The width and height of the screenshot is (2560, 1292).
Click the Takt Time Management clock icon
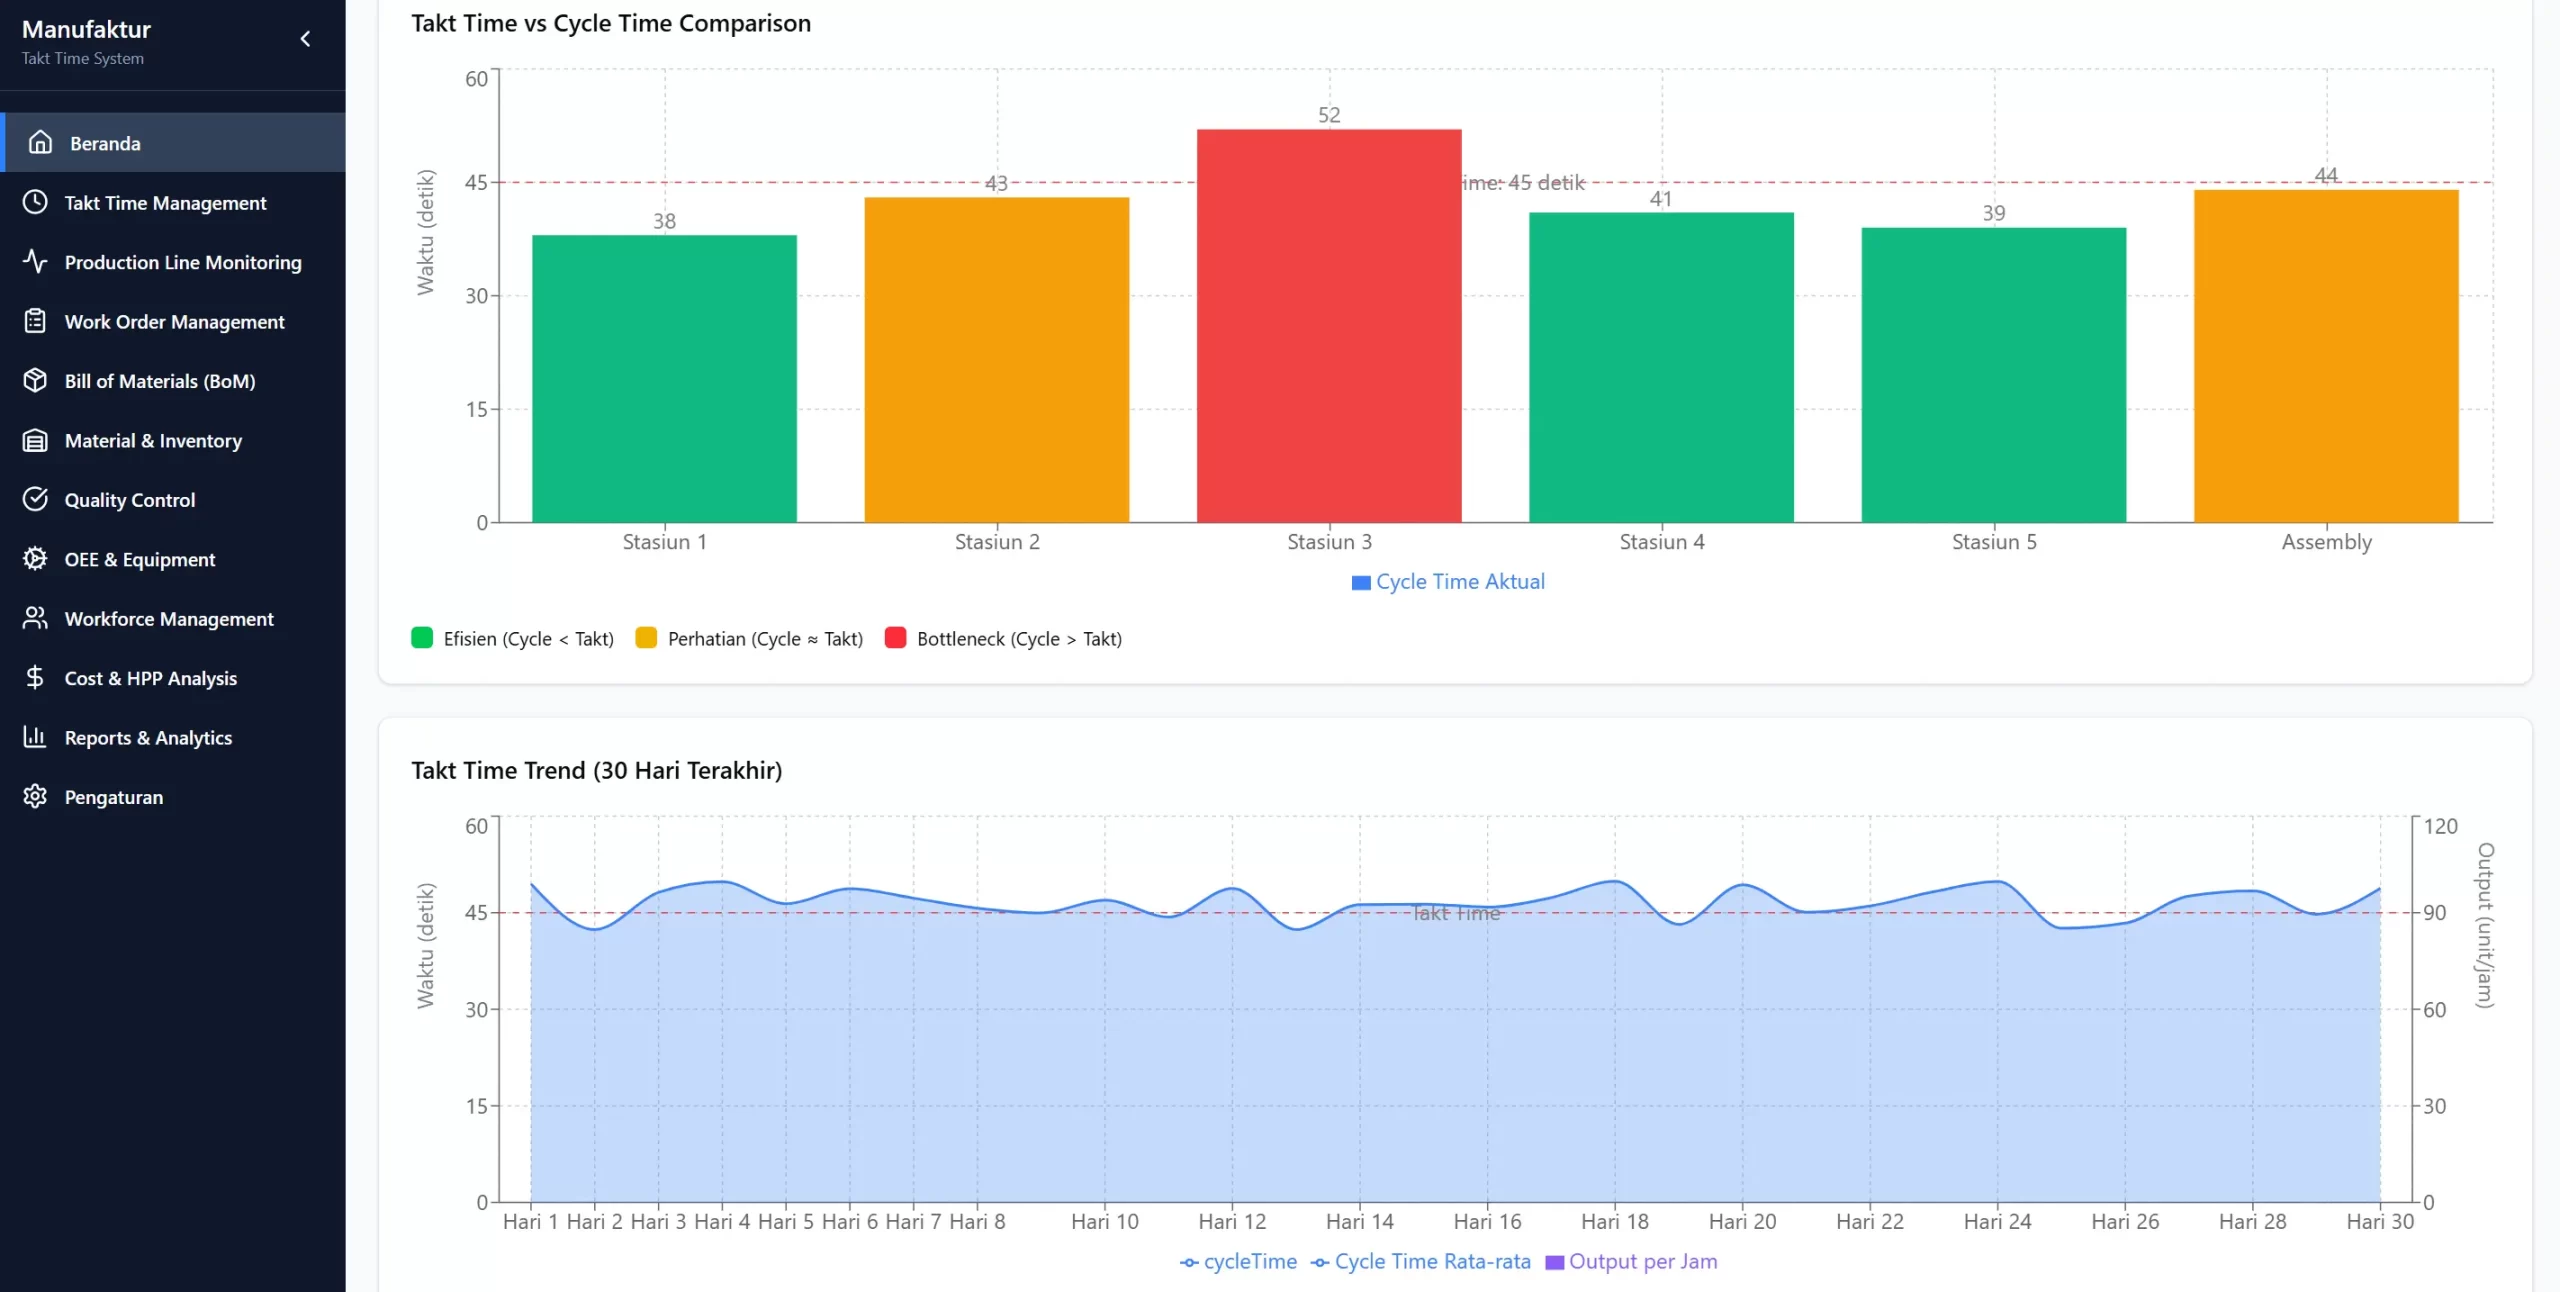pyautogui.click(x=35, y=202)
